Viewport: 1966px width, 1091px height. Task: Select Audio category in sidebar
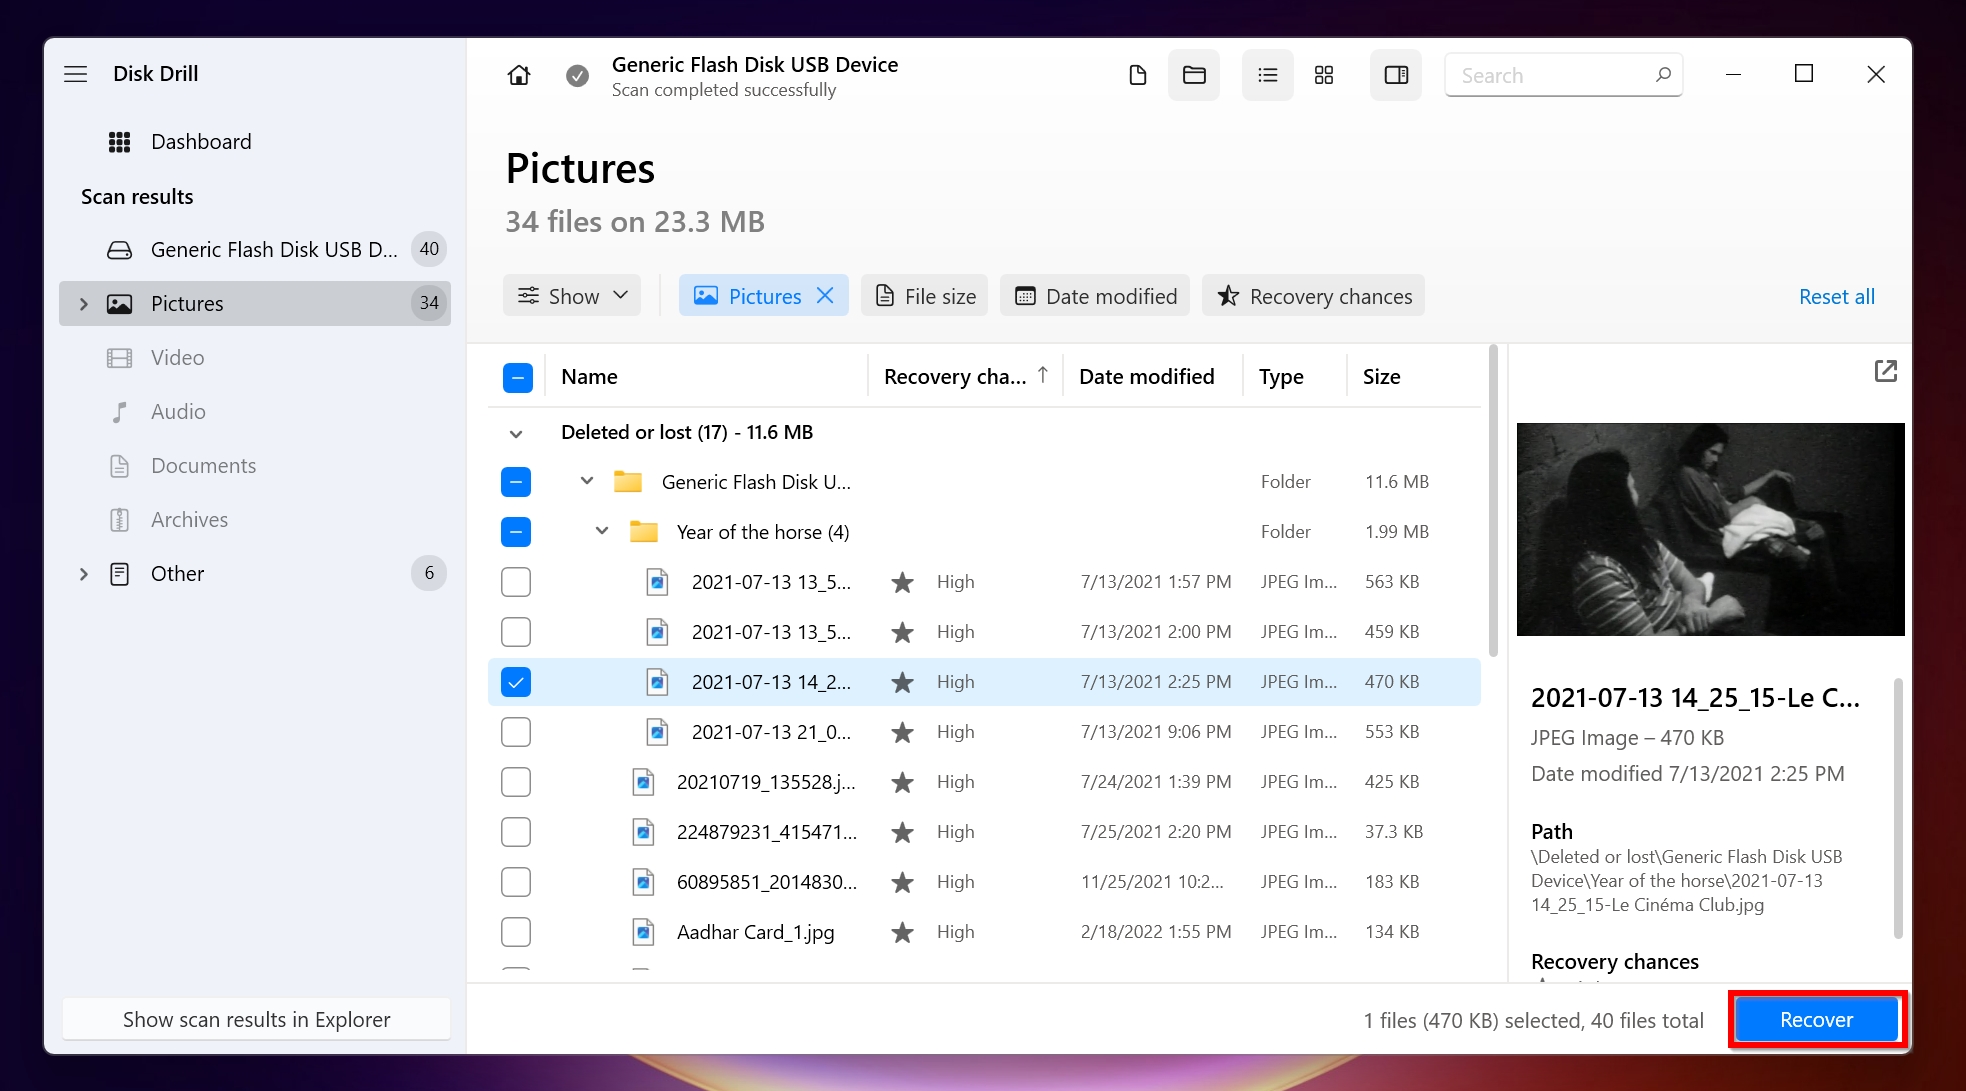[x=255, y=412]
